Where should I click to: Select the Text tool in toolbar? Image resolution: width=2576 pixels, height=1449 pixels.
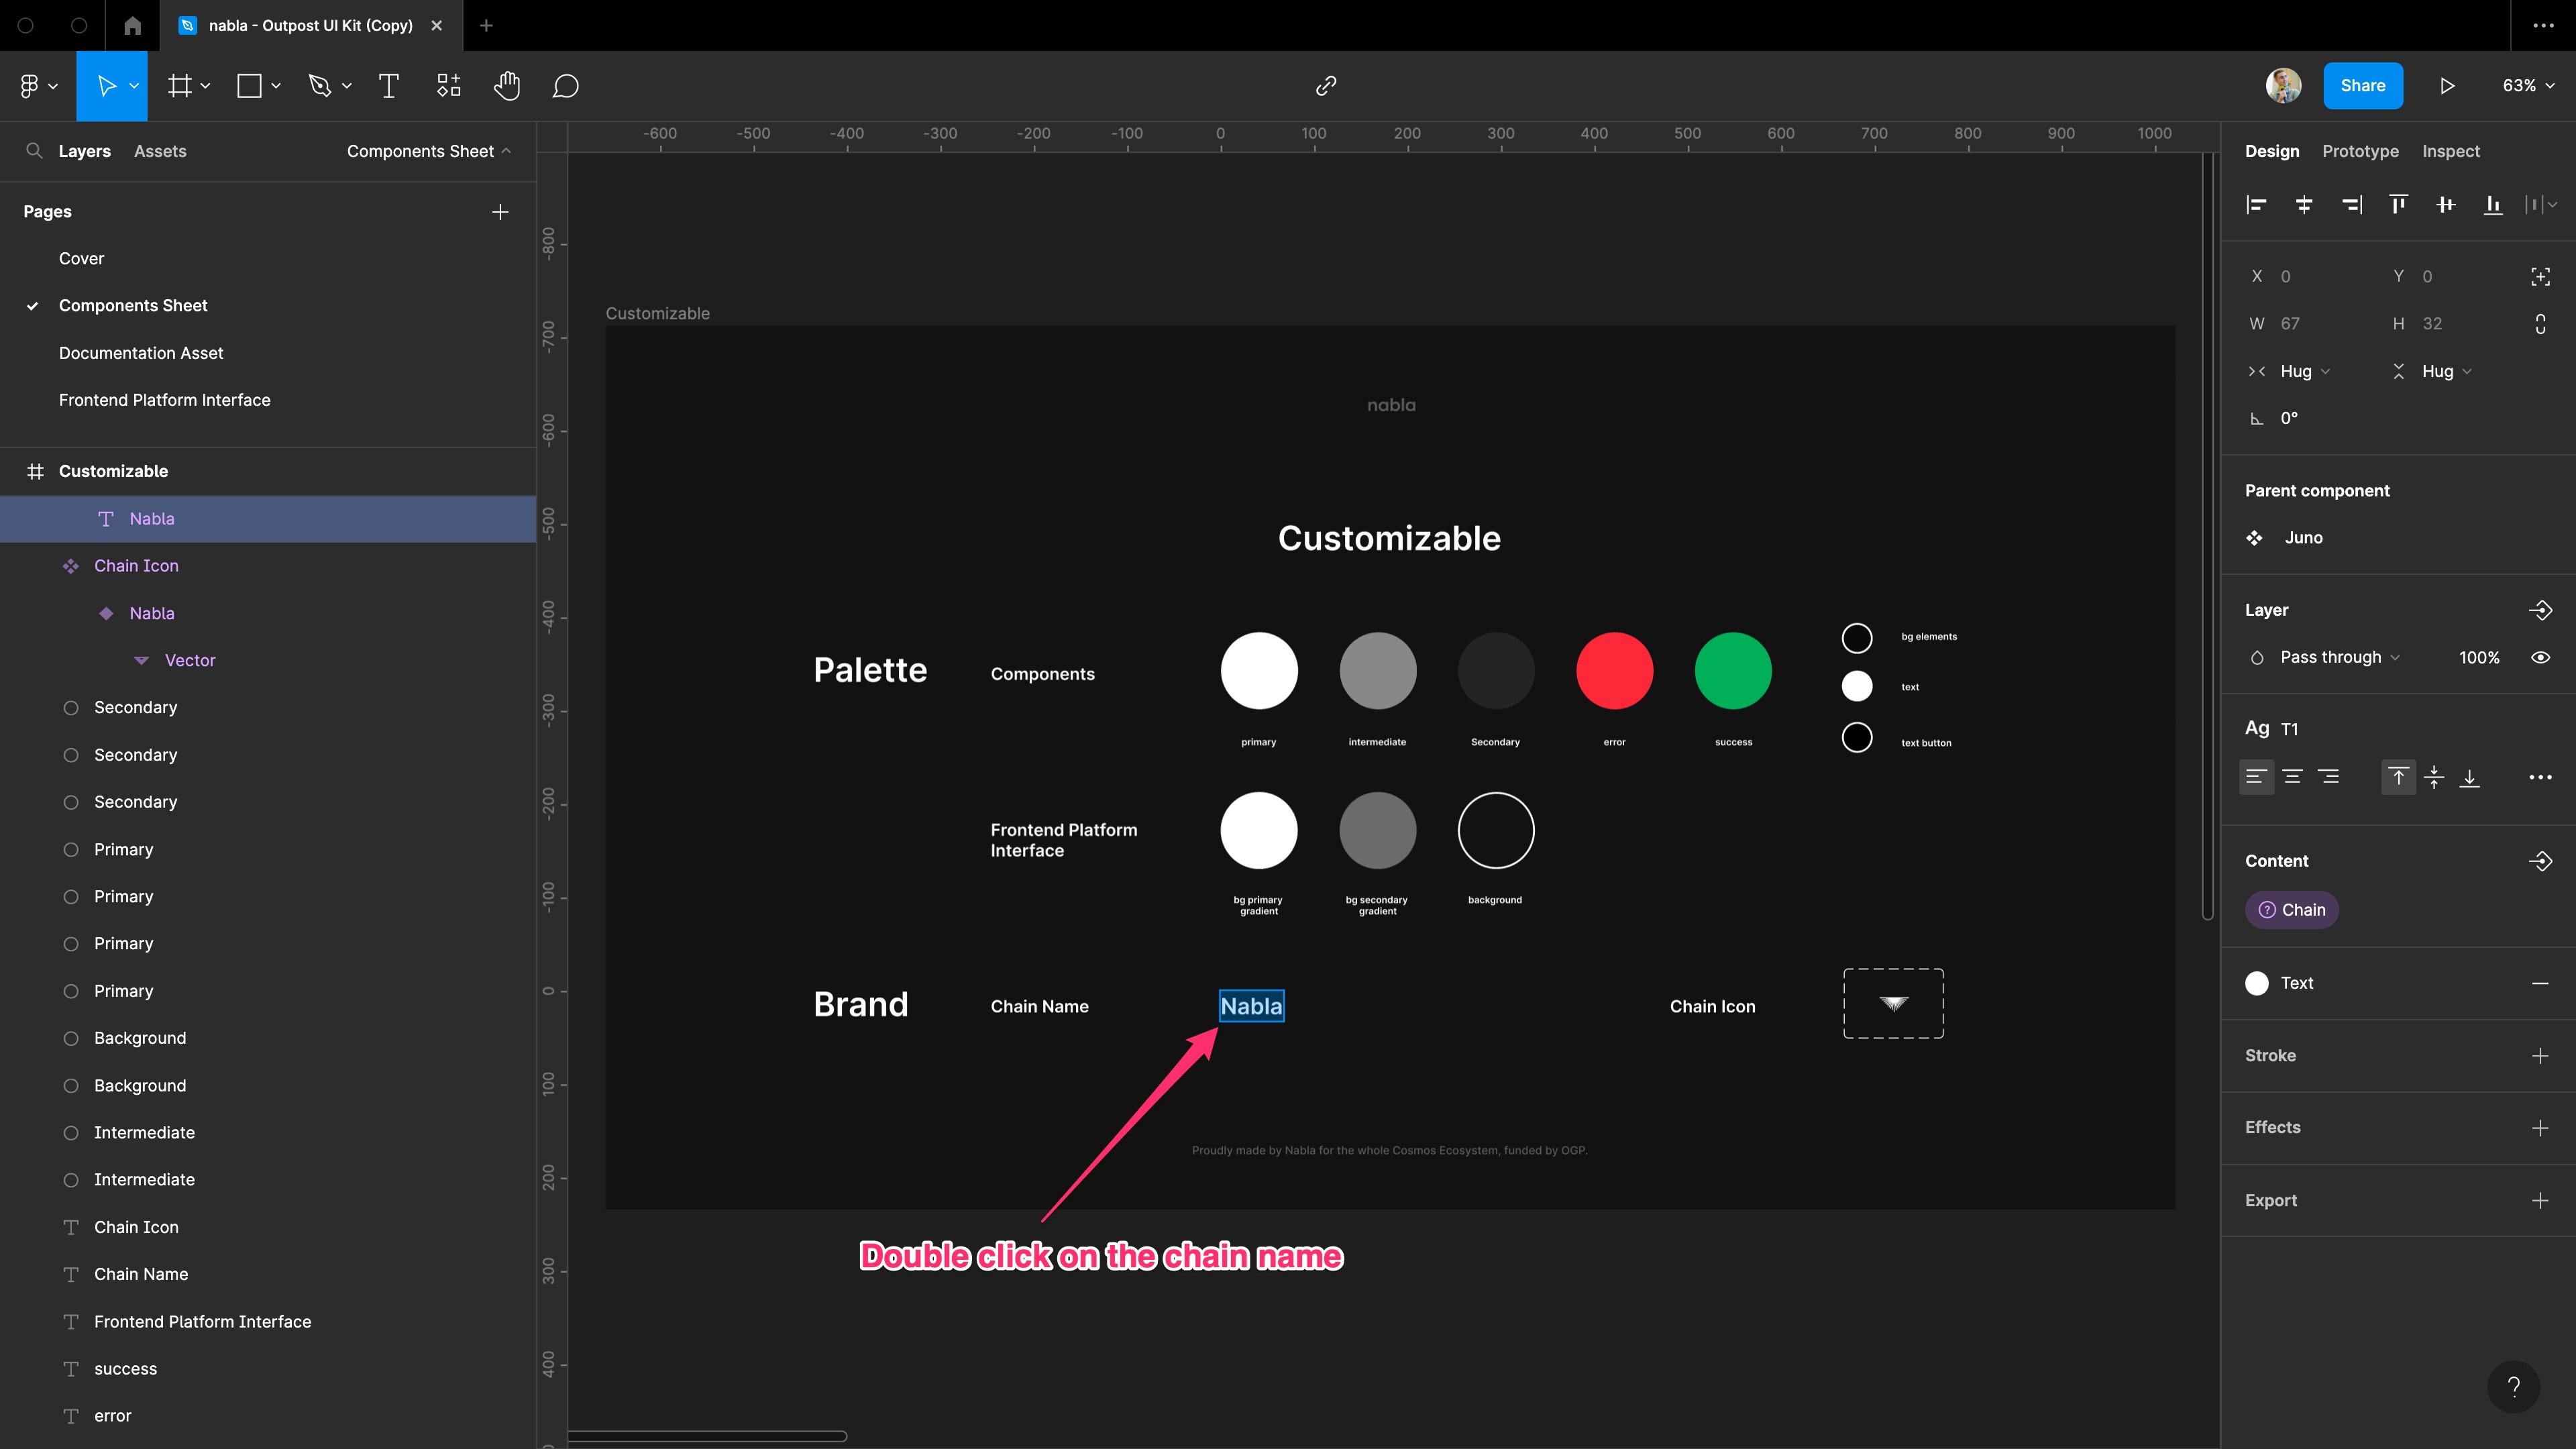[x=388, y=86]
